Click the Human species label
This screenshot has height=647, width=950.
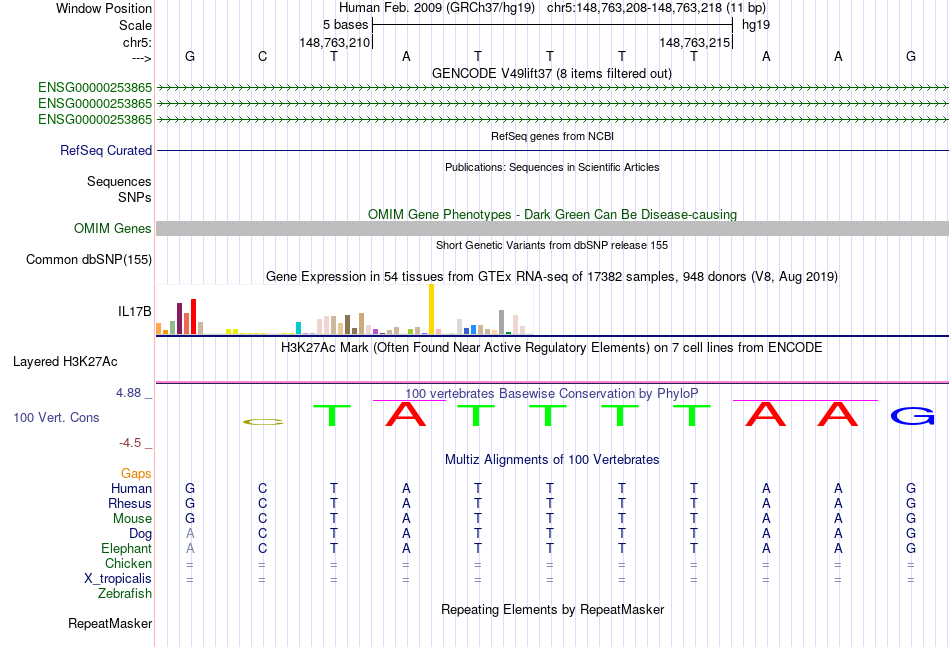pos(131,488)
